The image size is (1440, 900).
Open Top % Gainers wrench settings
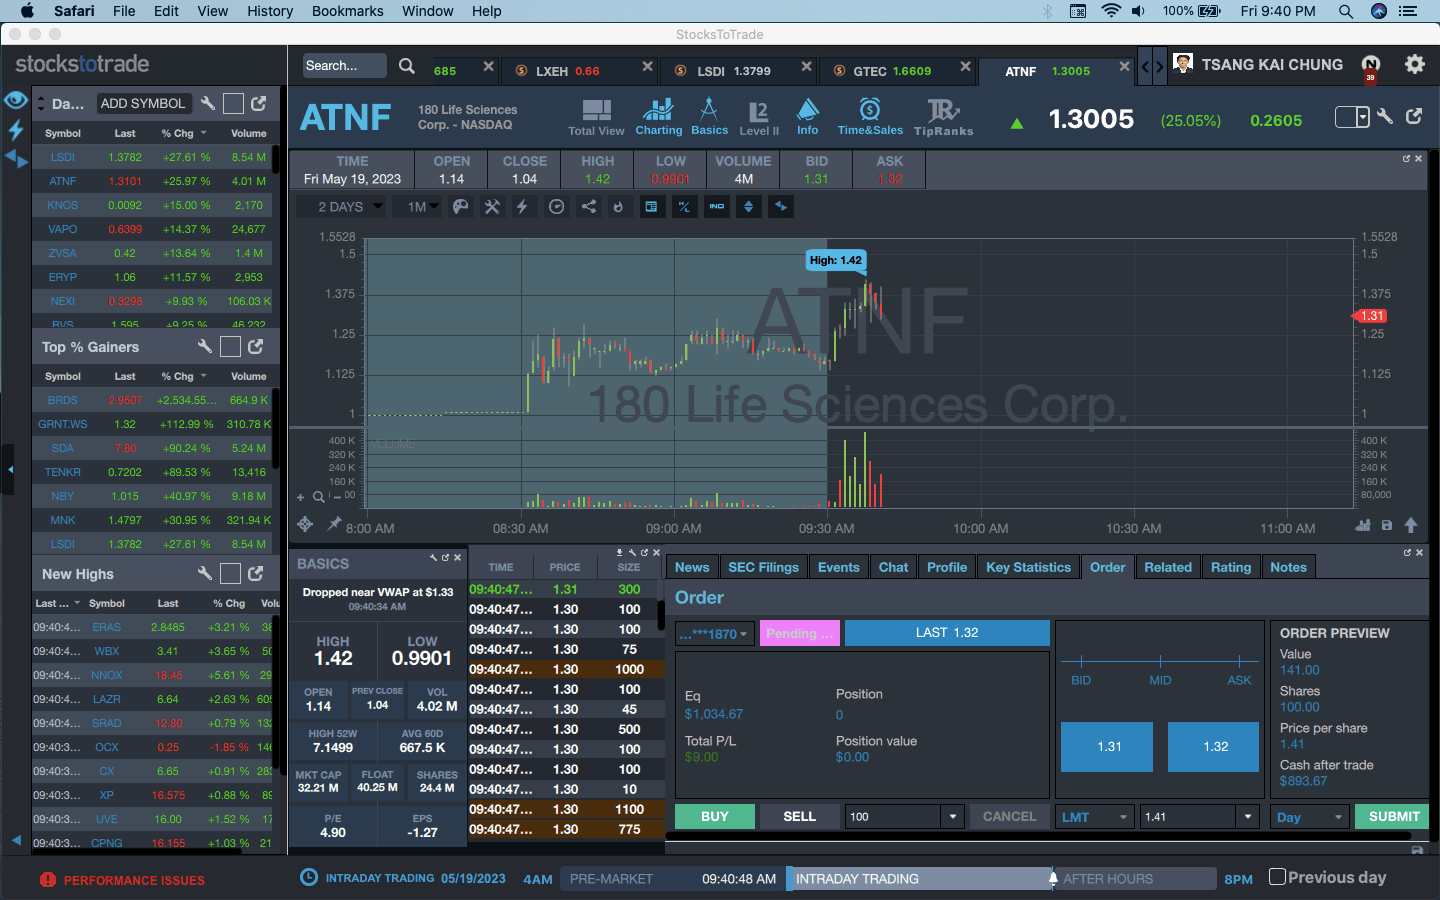click(205, 346)
